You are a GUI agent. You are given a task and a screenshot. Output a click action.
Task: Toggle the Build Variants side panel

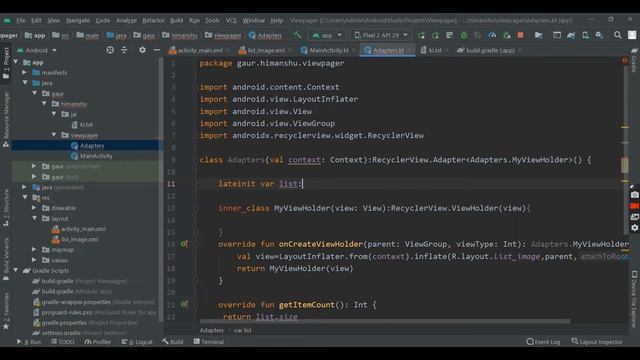click(6, 259)
